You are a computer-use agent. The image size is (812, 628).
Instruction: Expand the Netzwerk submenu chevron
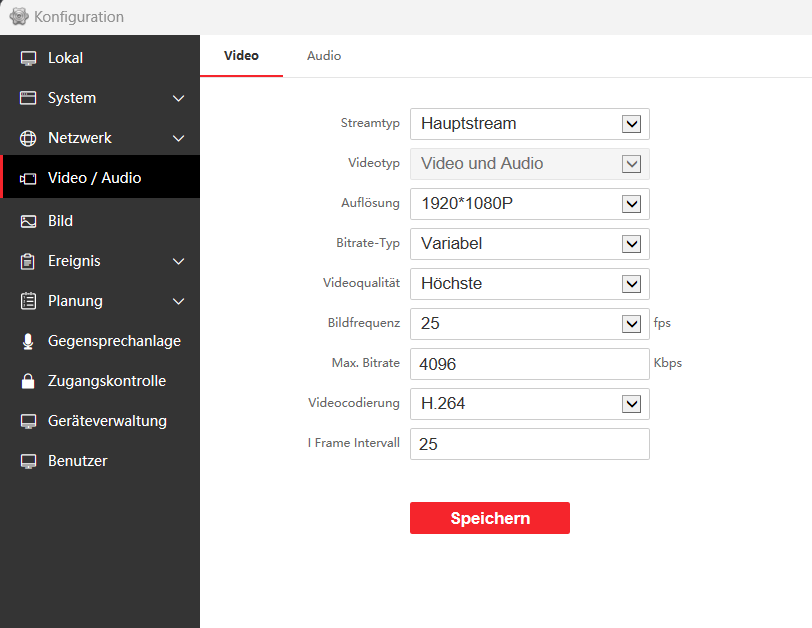179,138
